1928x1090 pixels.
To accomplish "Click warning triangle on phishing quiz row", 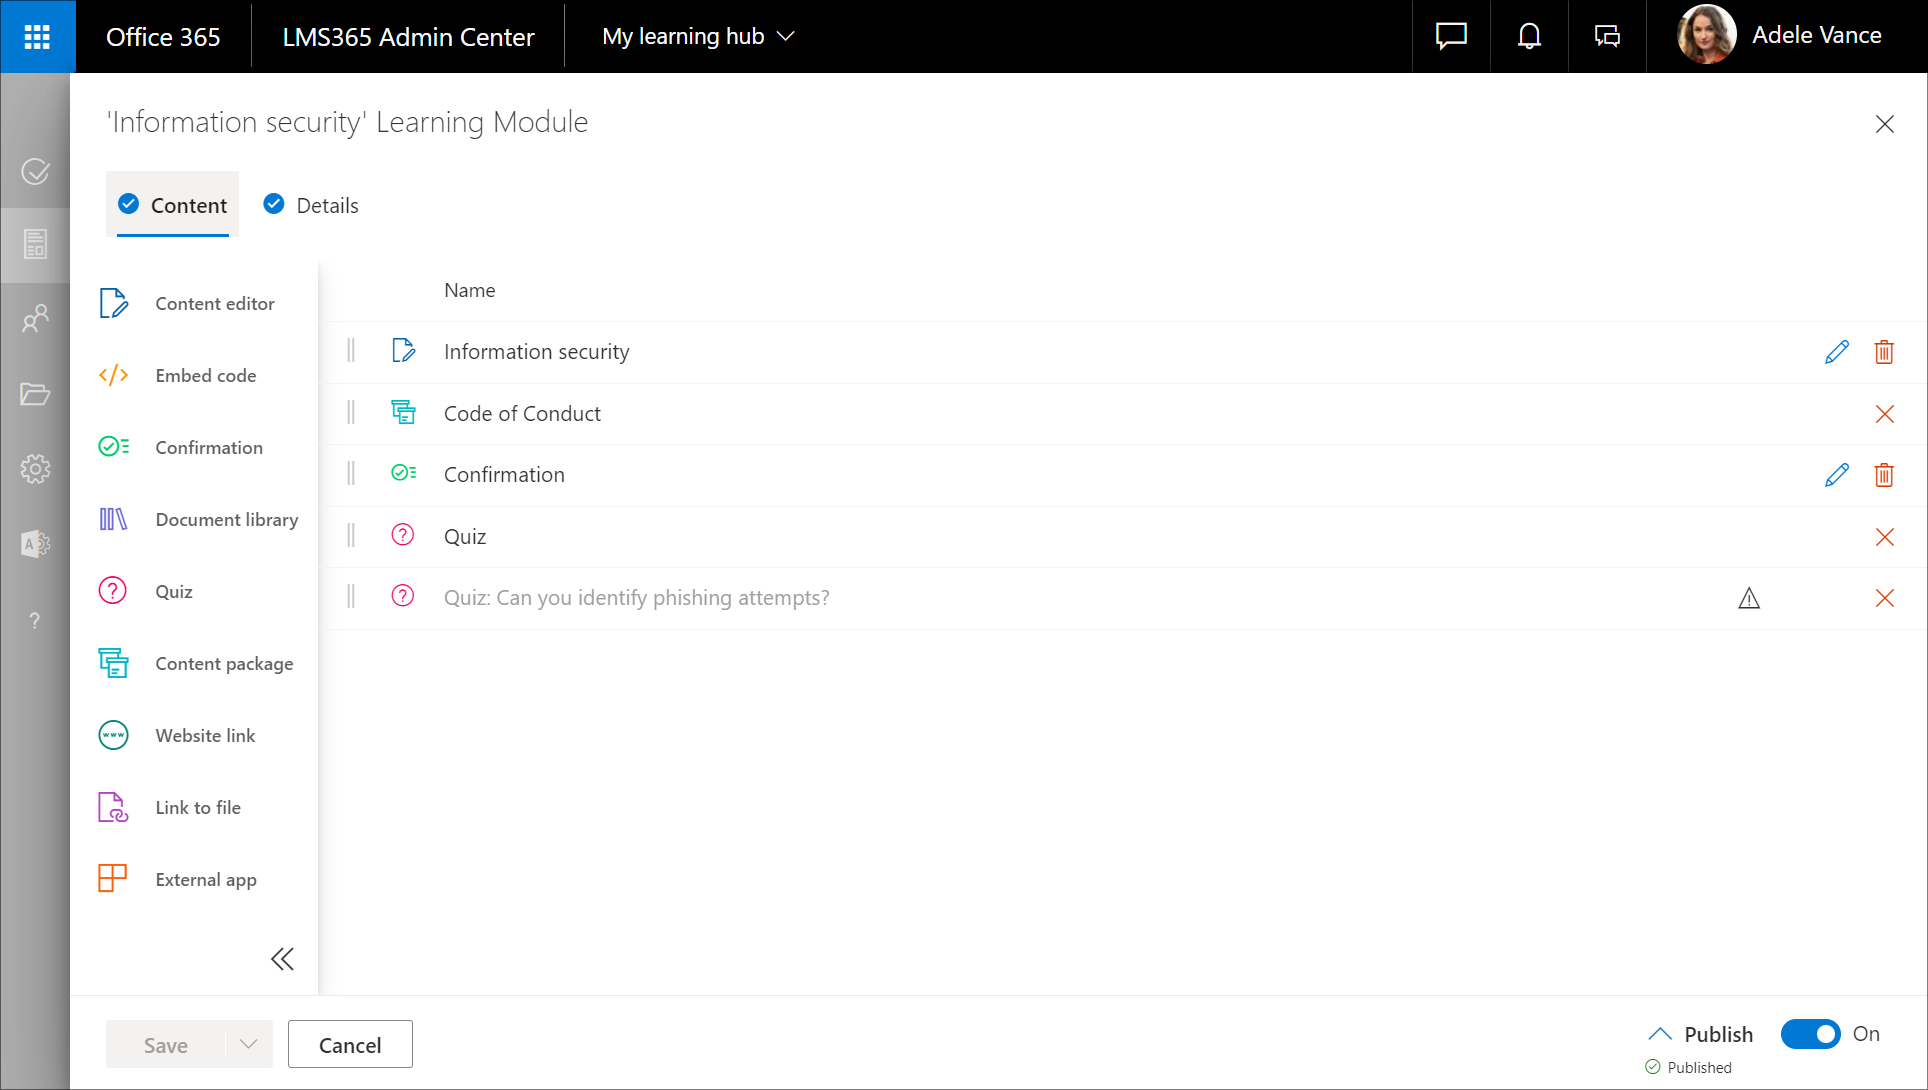I will (x=1748, y=598).
